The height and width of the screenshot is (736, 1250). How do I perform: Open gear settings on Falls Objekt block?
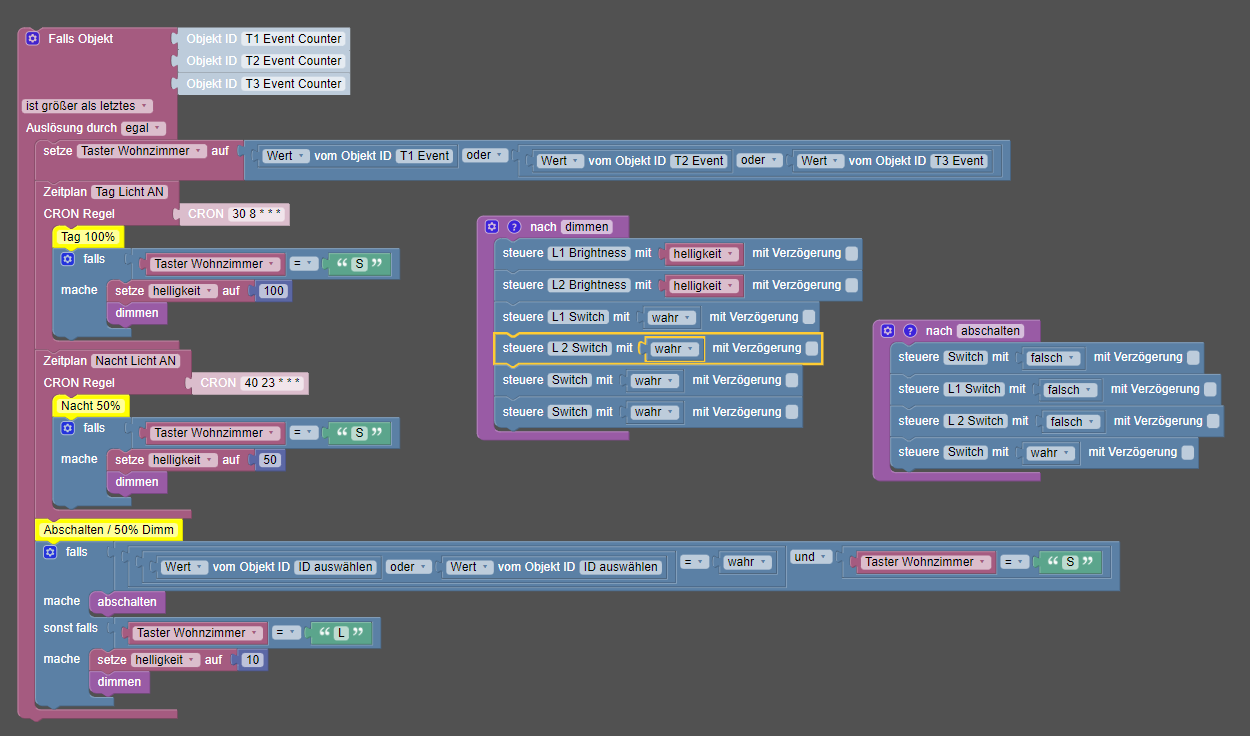click(x=33, y=39)
